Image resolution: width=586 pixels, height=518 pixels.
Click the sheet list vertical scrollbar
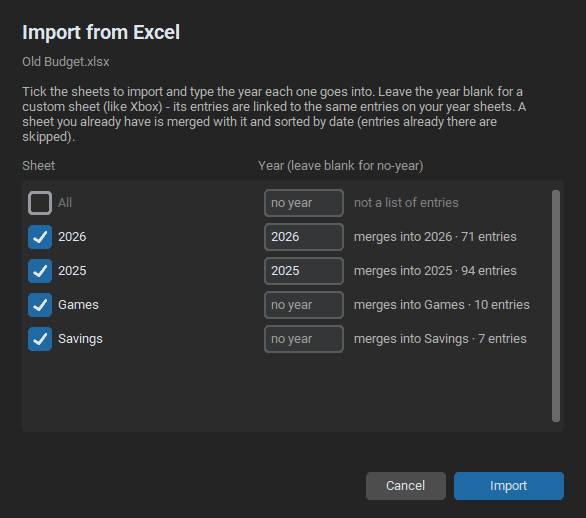(556, 306)
